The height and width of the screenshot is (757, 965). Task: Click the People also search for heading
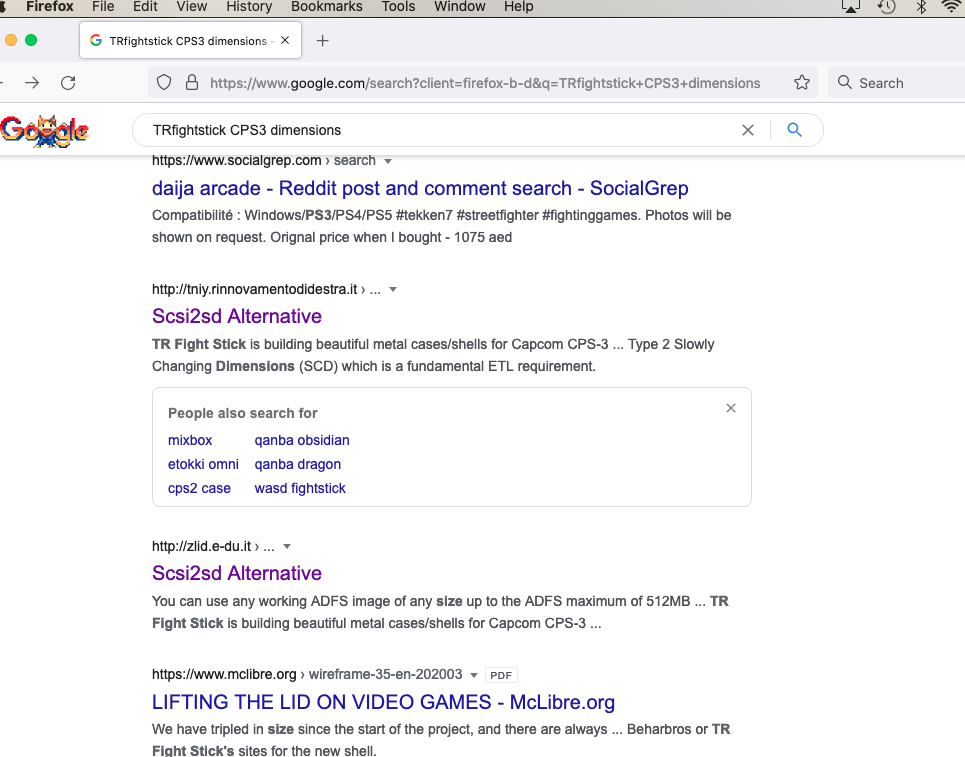(242, 414)
